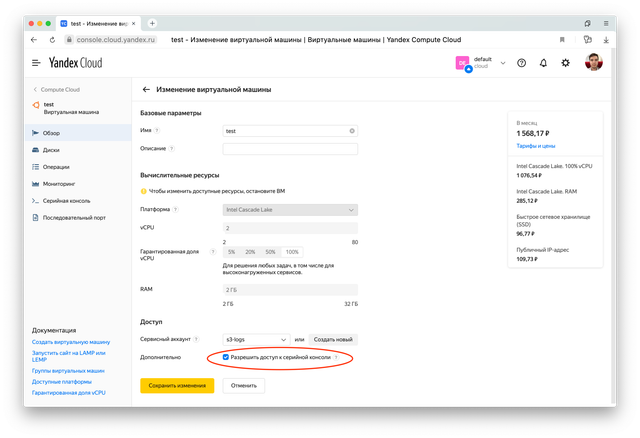Expand the Сервисный аккаунт s3-logs dropdown

click(x=254, y=339)
